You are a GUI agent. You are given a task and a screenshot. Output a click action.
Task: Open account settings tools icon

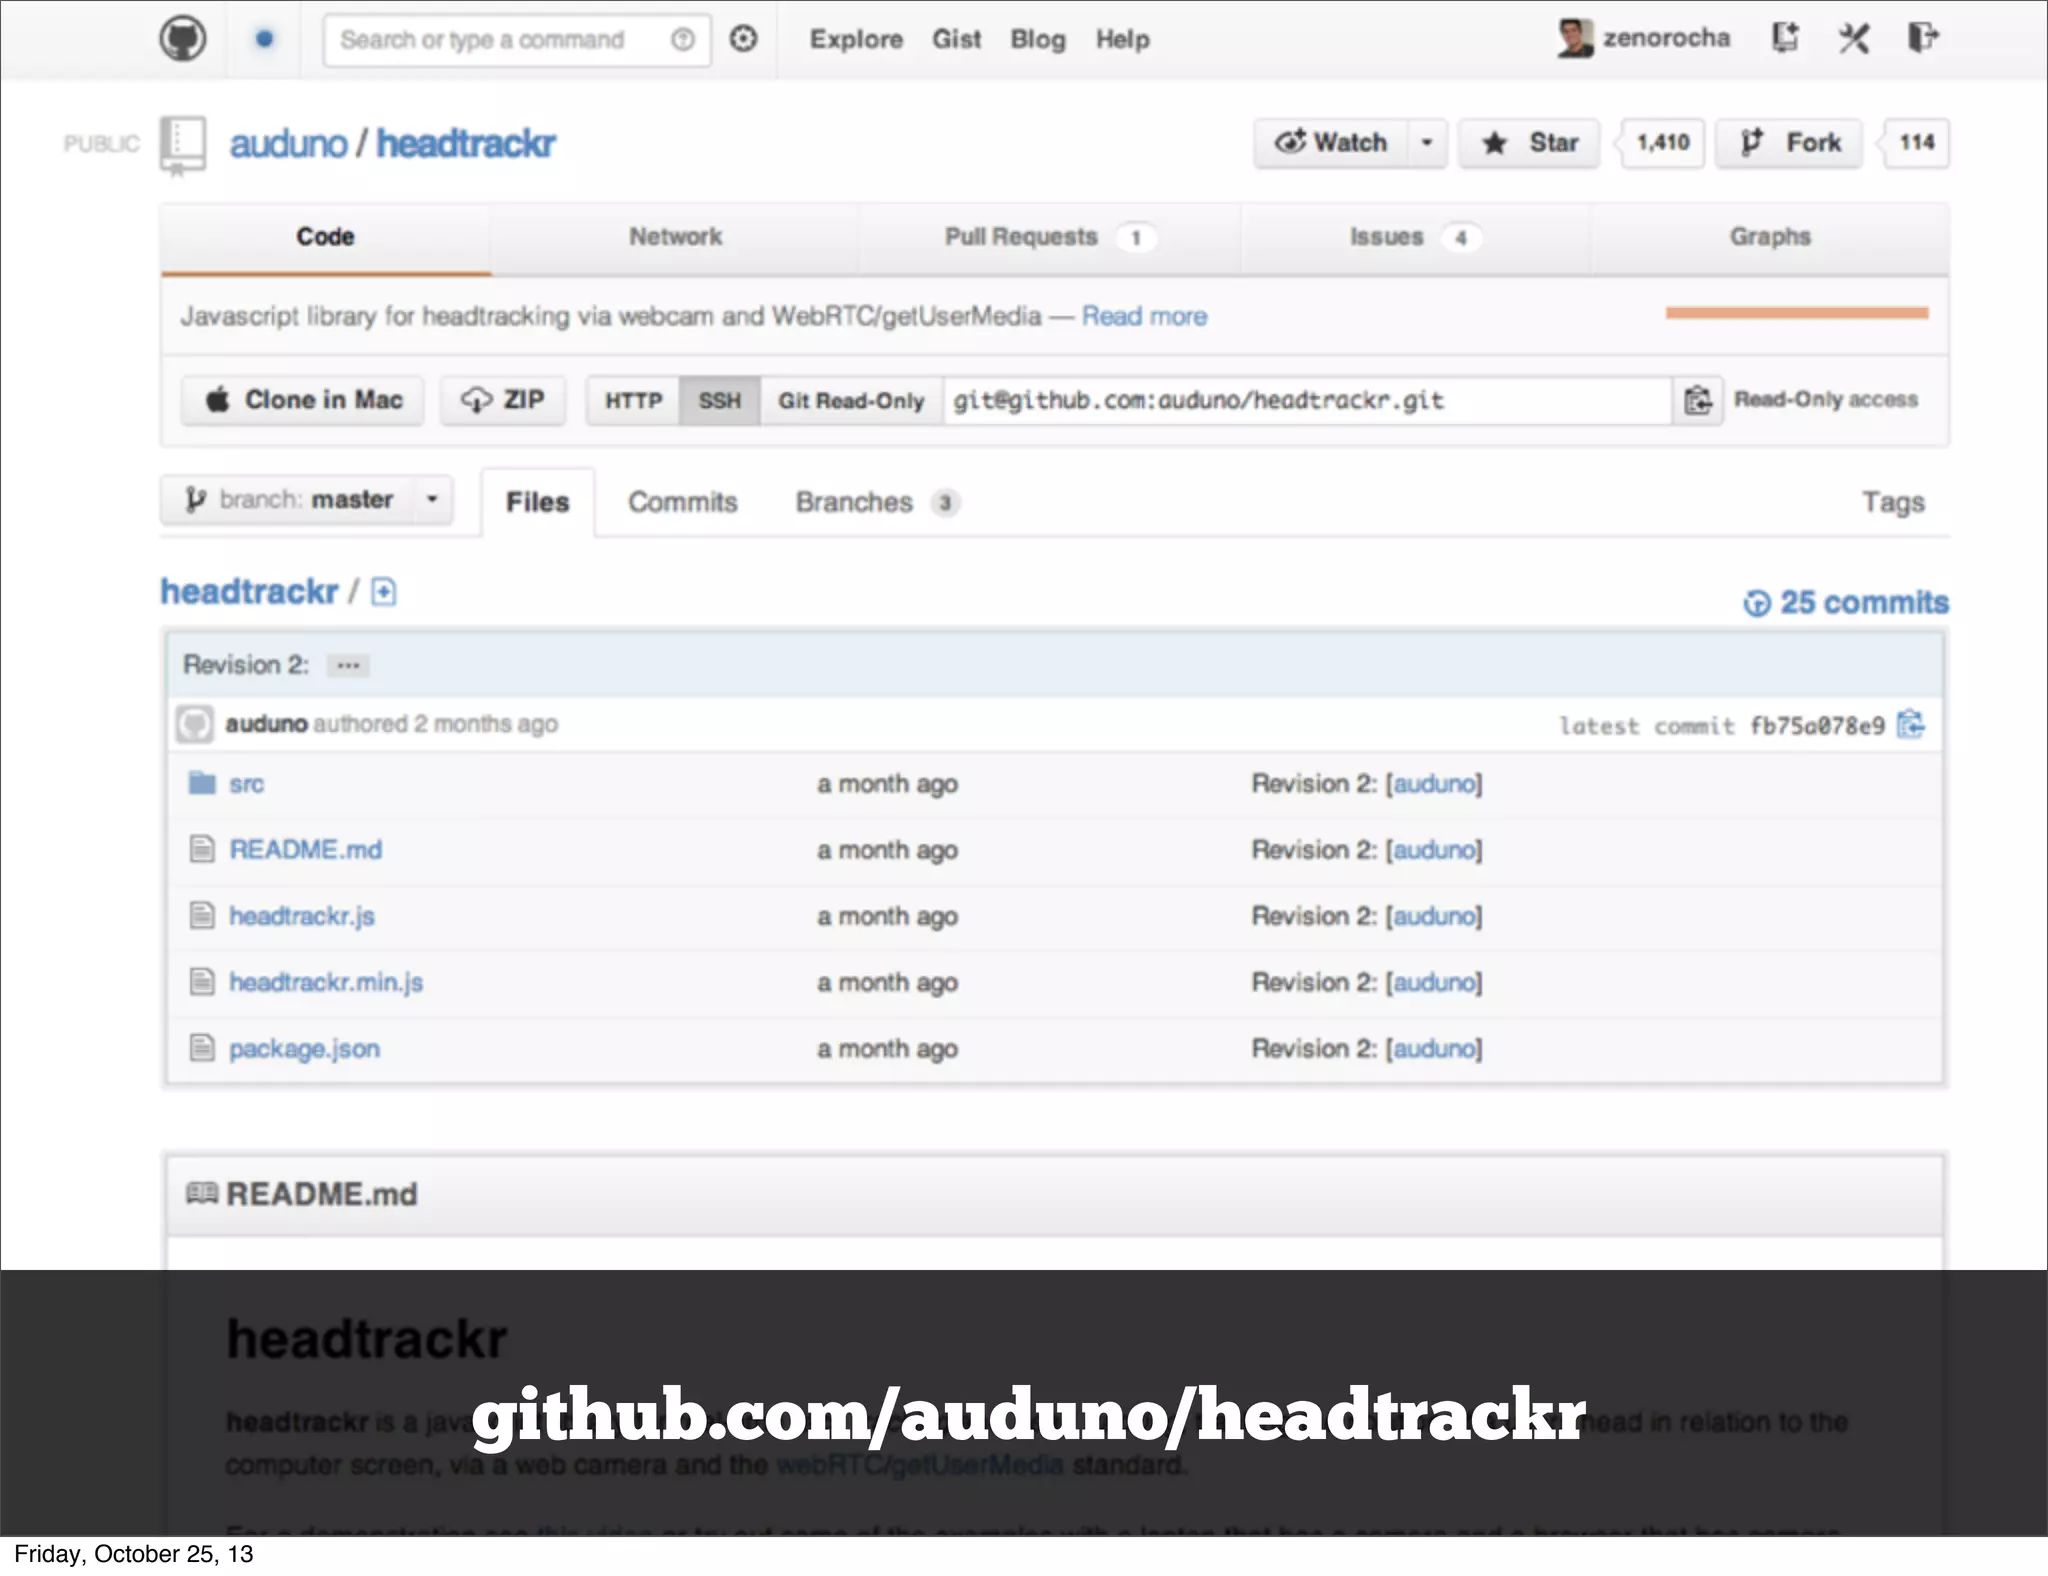1854,38
